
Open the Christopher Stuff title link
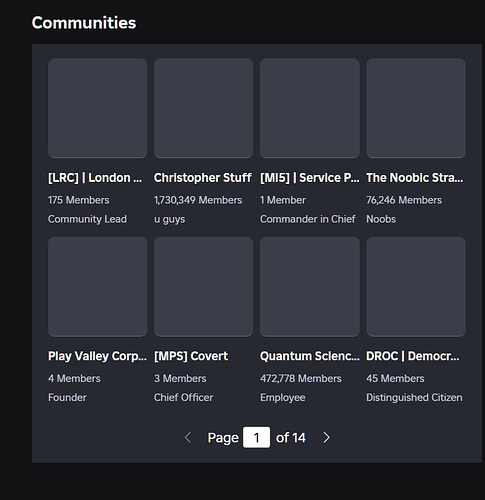(x=203, y=178)
